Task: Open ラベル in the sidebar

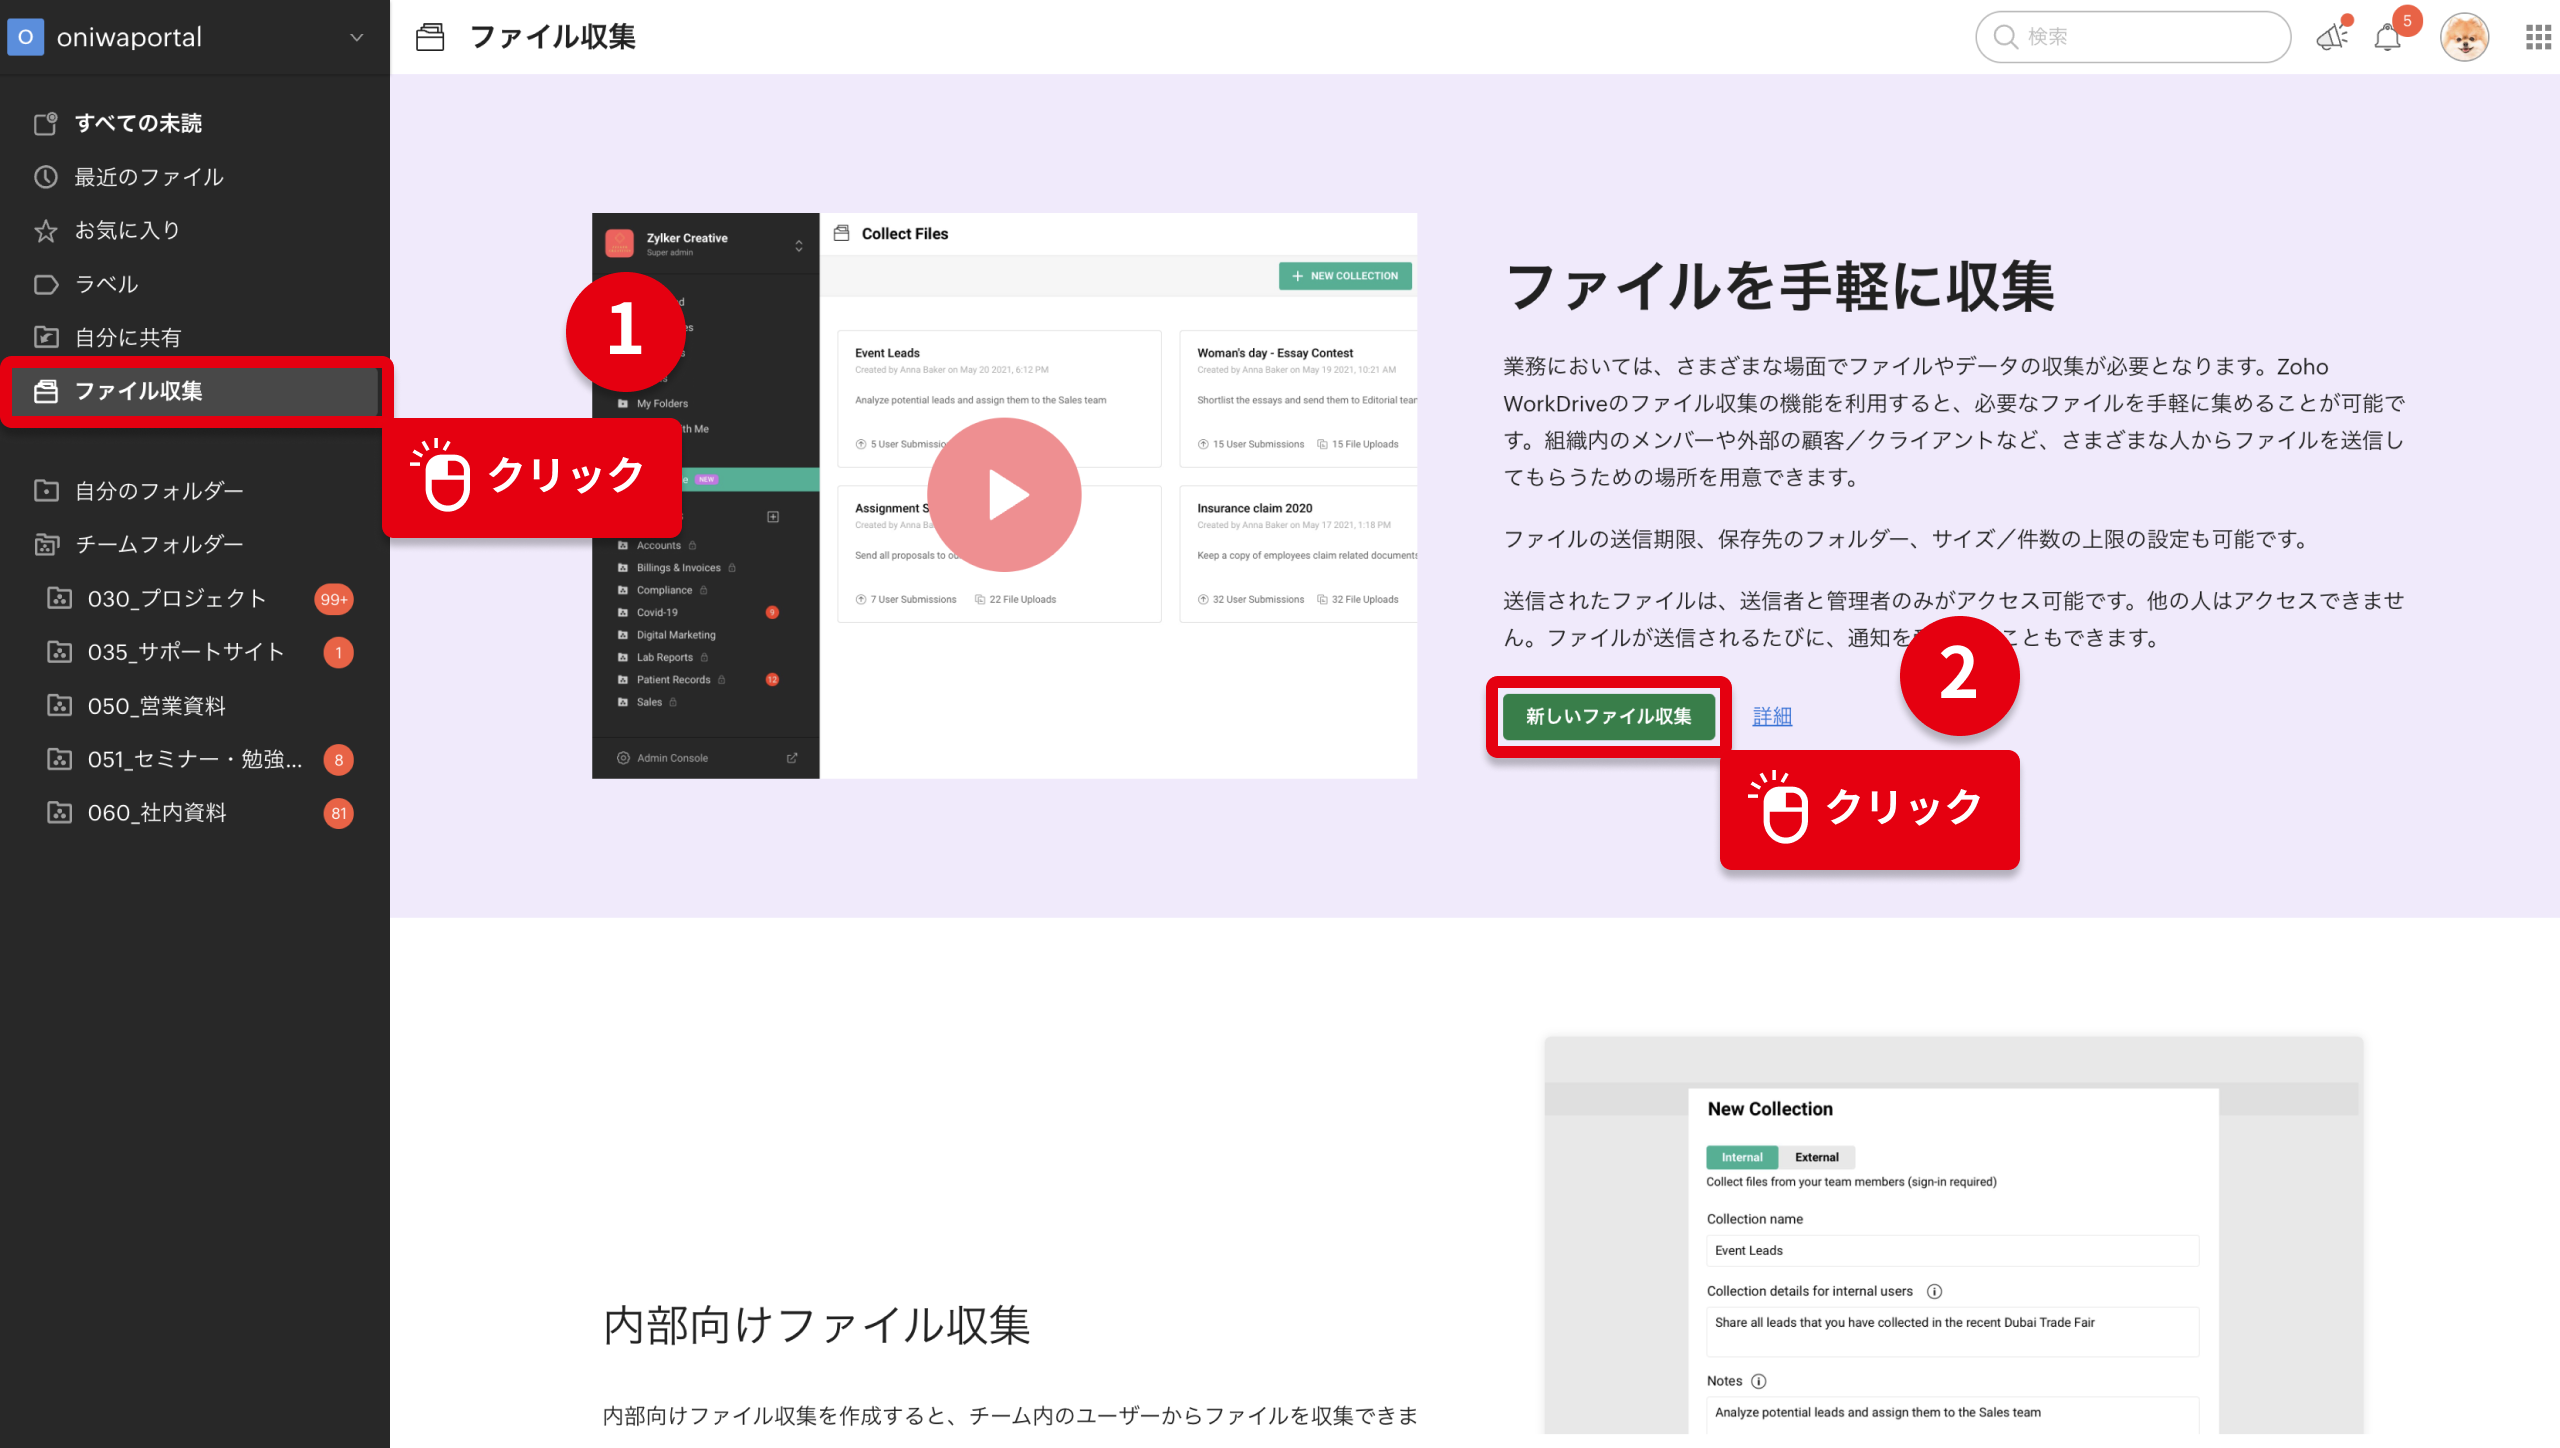Action: pyautogui.click(x=106, y=284)
